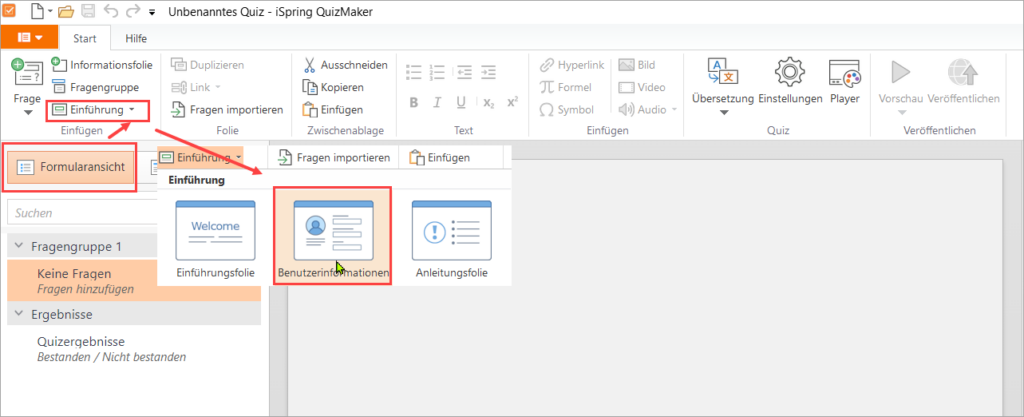Click into the Suchen search field
Screen dimensions: 1024x417
click(82, 213)
